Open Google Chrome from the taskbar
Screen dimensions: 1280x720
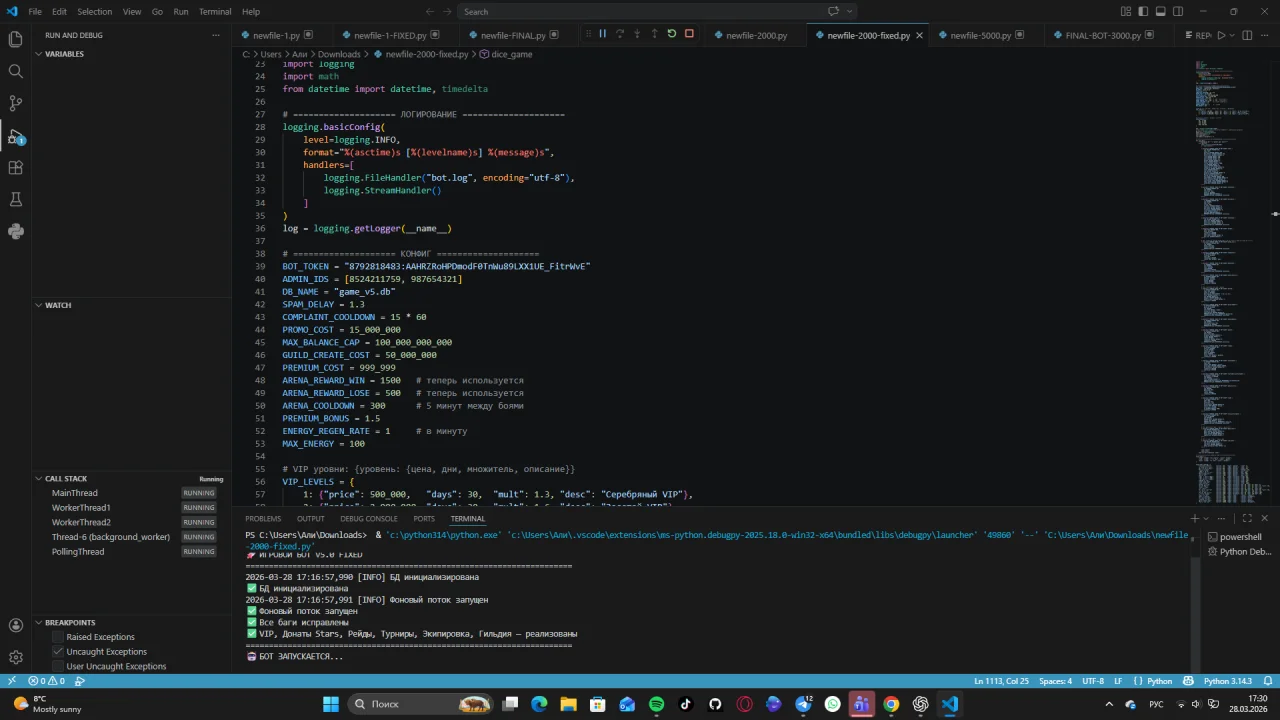coord(891,704)
